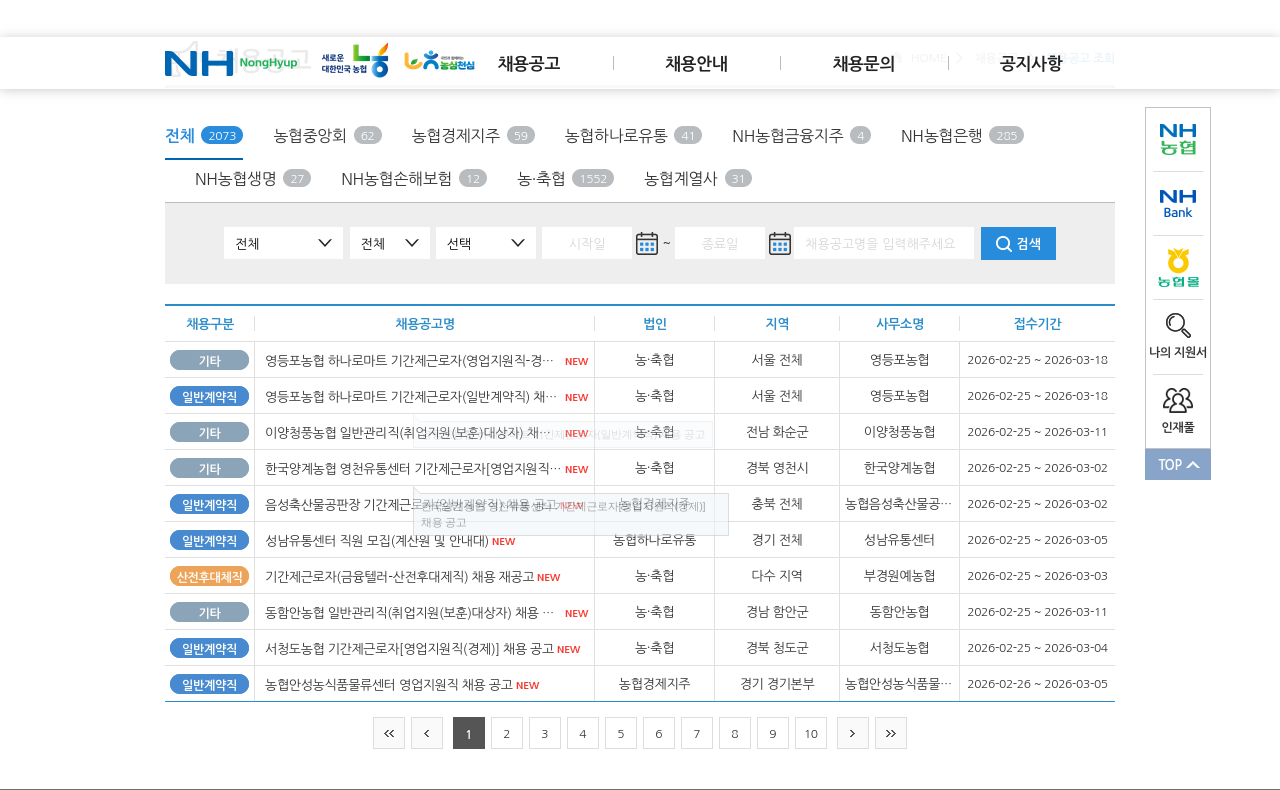This screenshot has height=790, width=1280.
Task: Select the 전체 2073 tab
Action: point(204,136)
